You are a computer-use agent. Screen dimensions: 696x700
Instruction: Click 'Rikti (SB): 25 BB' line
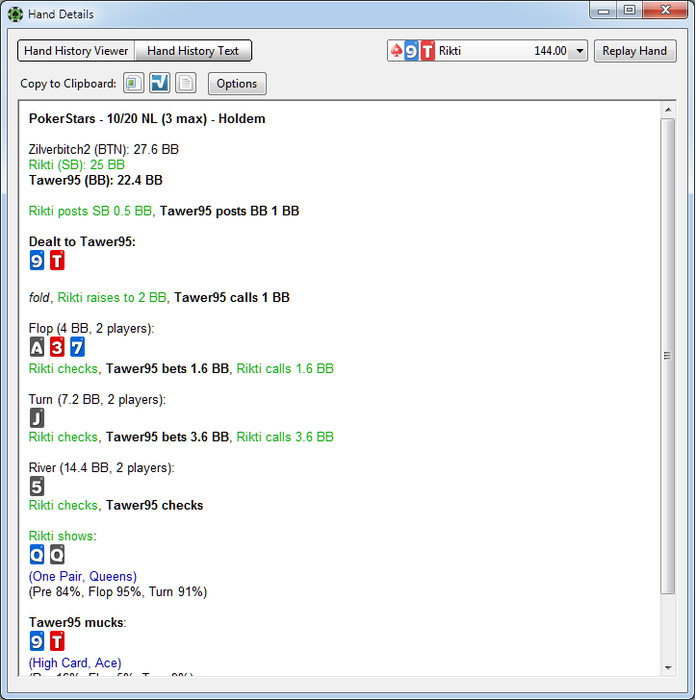77,165
